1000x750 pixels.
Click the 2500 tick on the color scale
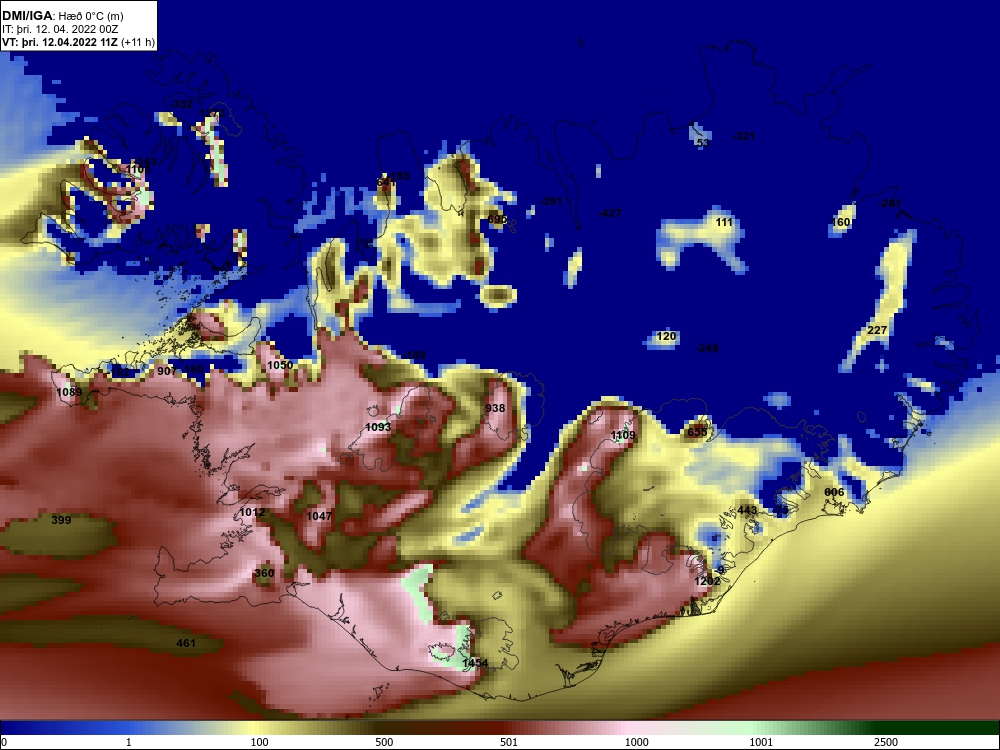point(886,742)
